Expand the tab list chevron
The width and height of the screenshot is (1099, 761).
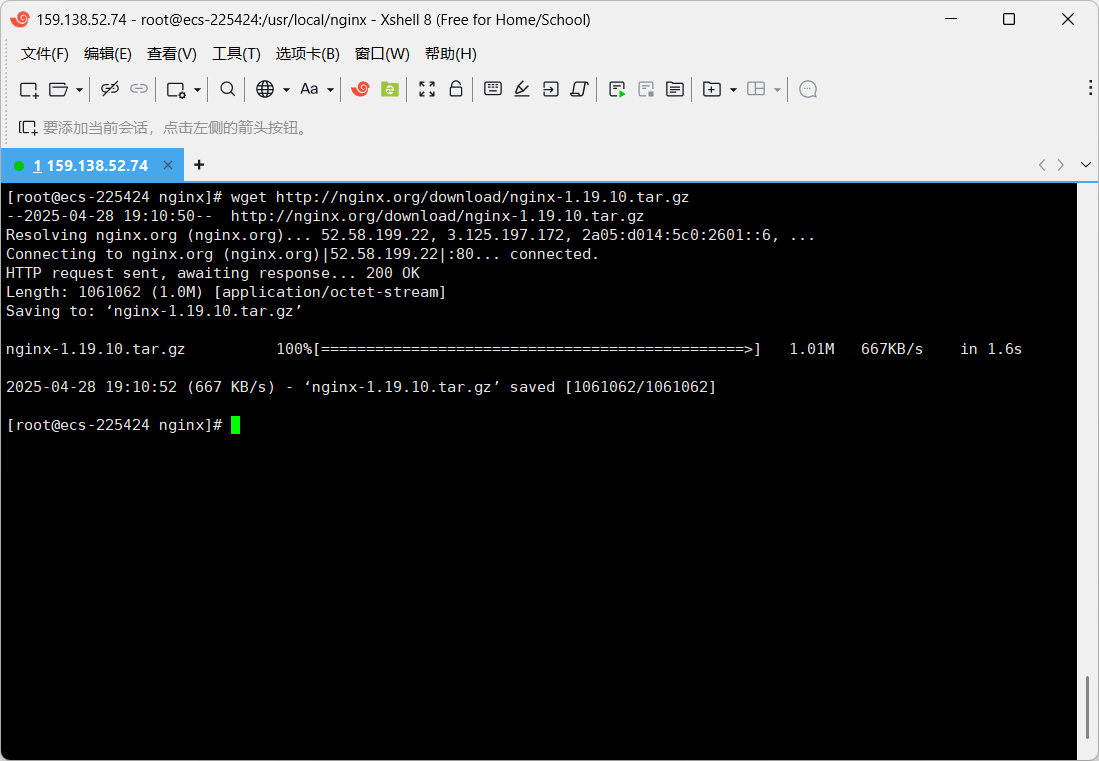pos(1086,165)
